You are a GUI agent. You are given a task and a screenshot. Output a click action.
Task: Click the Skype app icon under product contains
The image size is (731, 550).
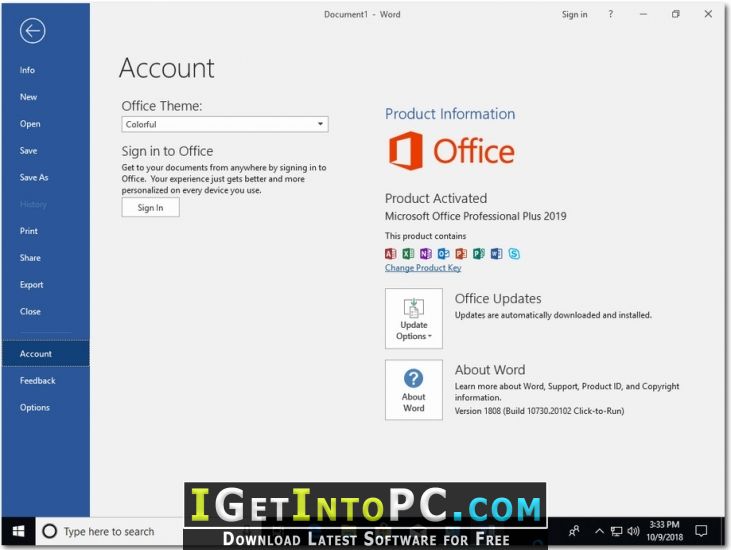coord(514,254)
